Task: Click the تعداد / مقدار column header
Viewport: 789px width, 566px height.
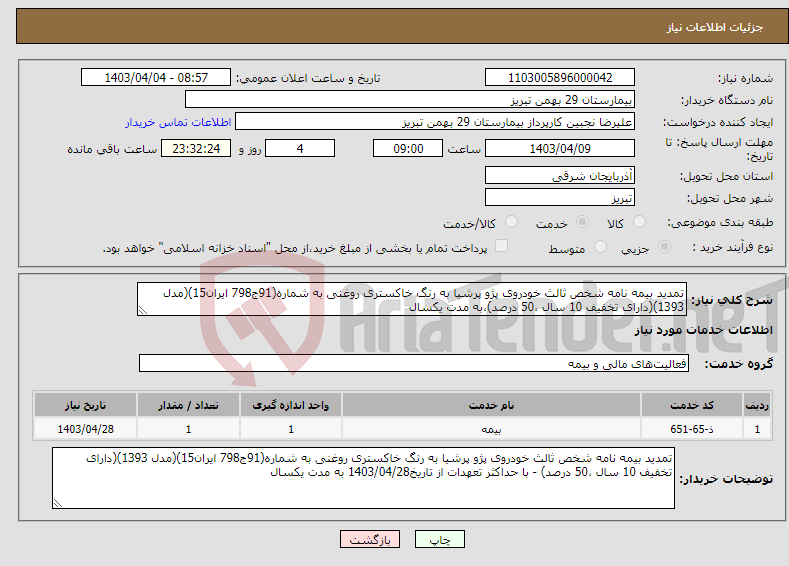Action: pos(188,405)
